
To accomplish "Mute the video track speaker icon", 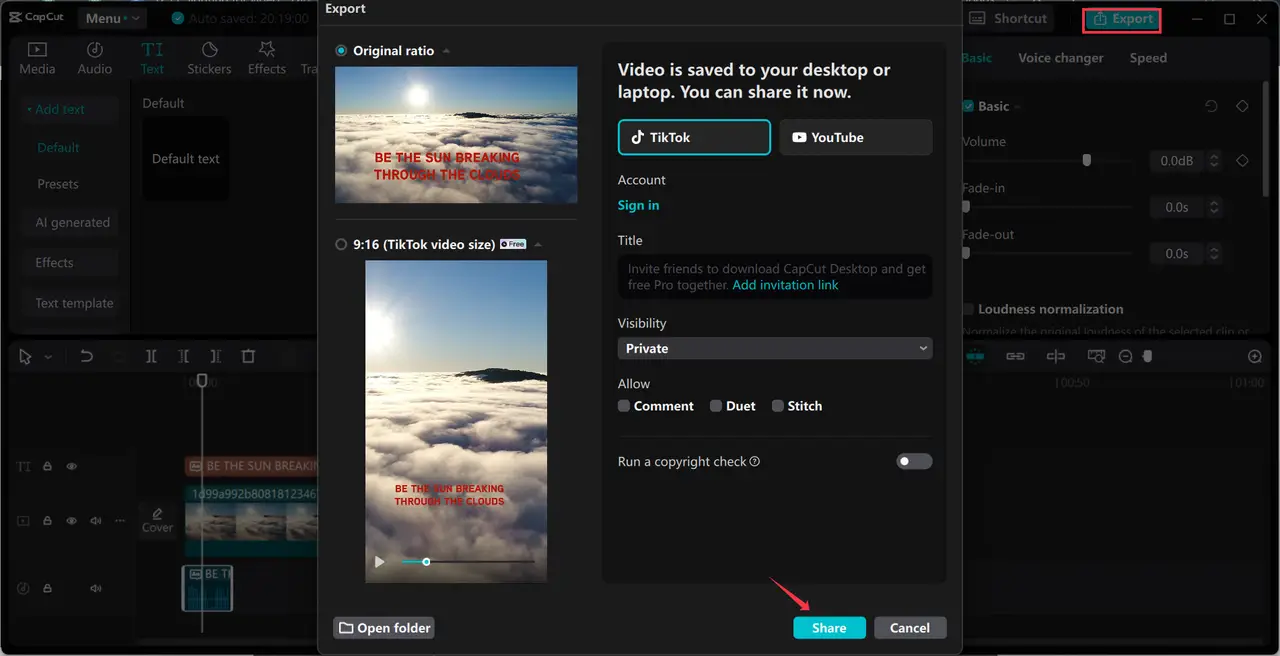I will (x=96, y=521).
